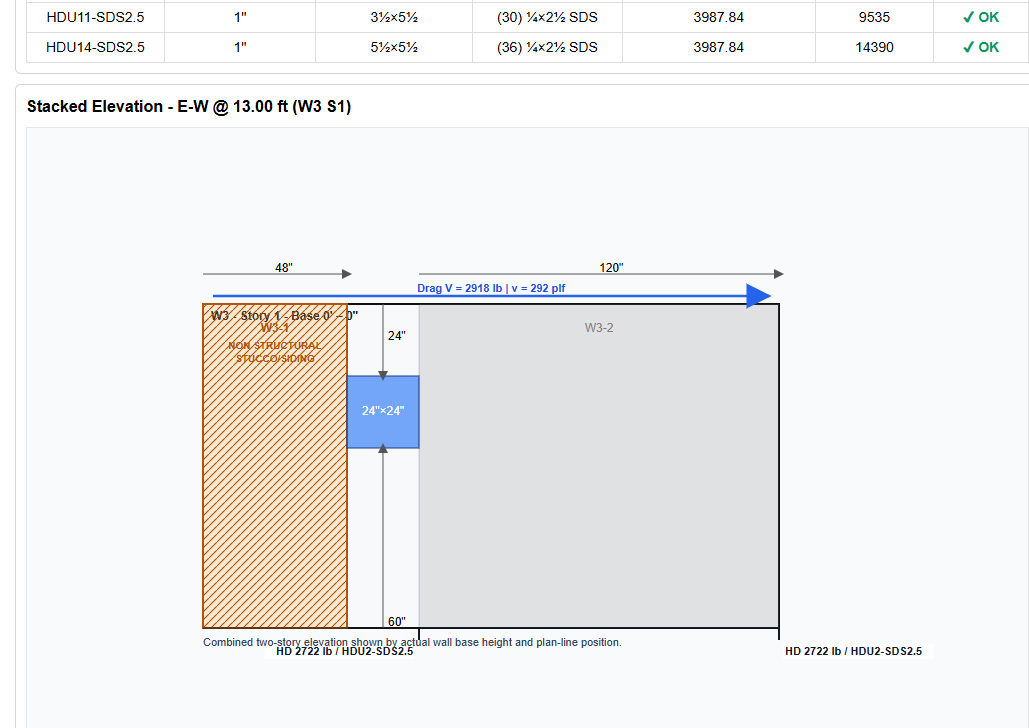Click the (36) ¼×2½ SDS fastener cell
This screenshot has height=728, width=1029.
click(547, 47)
